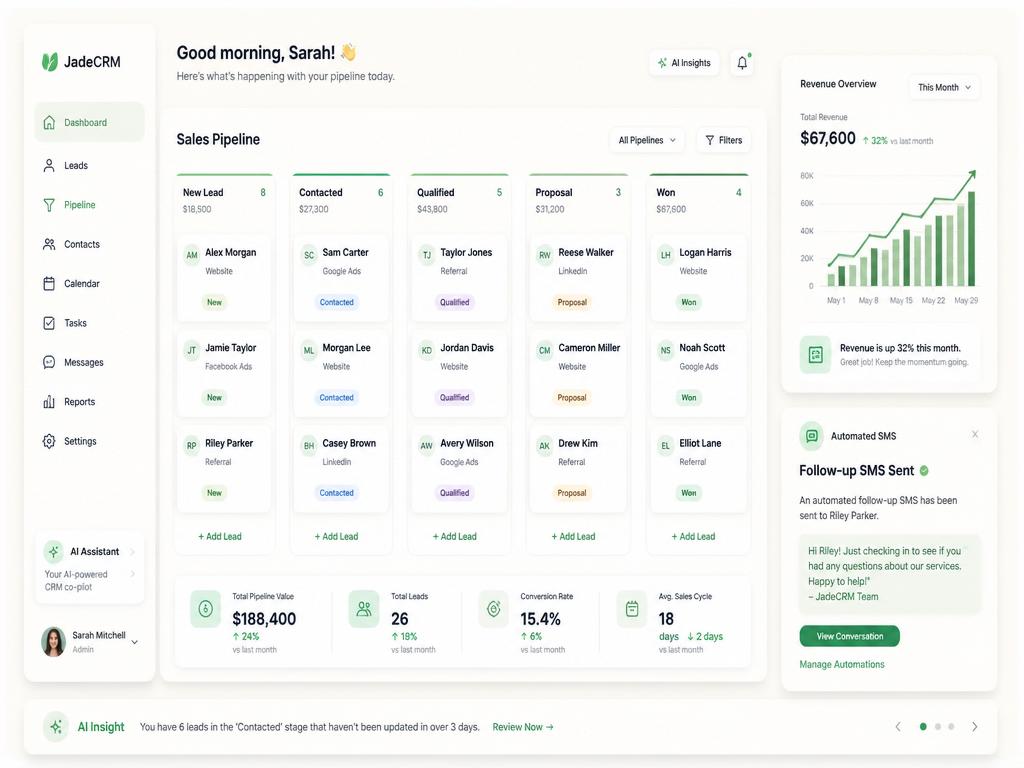
Task: Click the Contacted tag on Morgan Lee
Action: pos(336,398)
